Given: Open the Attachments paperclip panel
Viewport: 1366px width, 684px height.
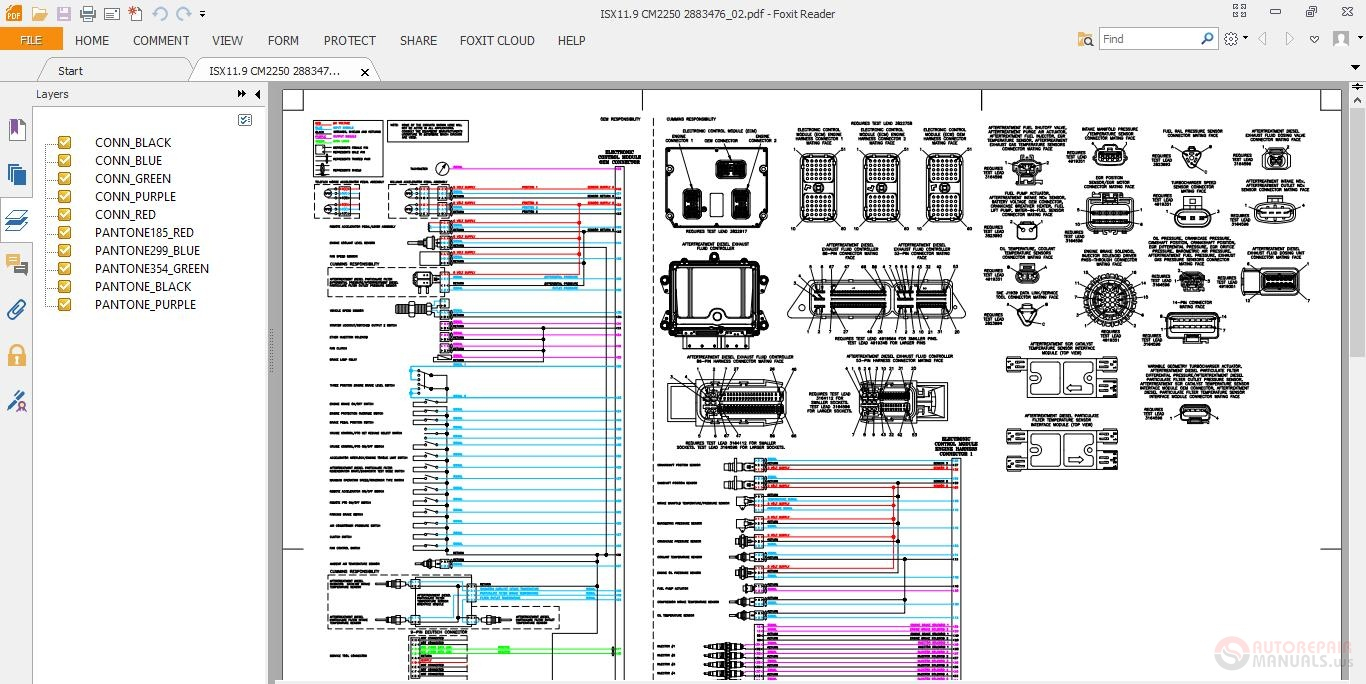Looking at the screenshot, I should (x=16, y=309).
